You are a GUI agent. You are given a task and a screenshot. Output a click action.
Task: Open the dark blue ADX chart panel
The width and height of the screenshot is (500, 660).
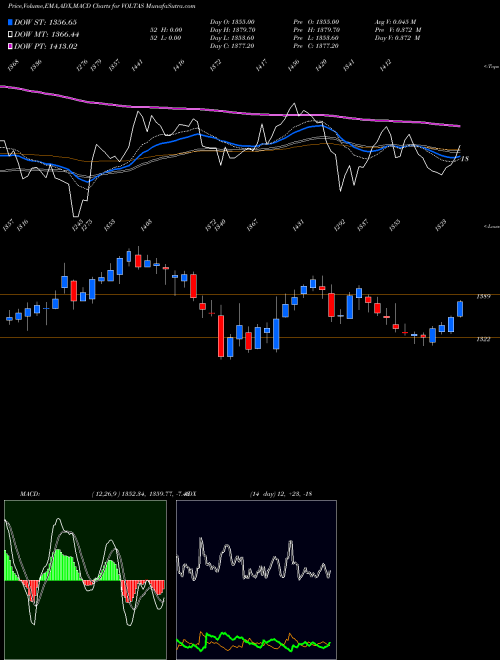click(256, 580)
